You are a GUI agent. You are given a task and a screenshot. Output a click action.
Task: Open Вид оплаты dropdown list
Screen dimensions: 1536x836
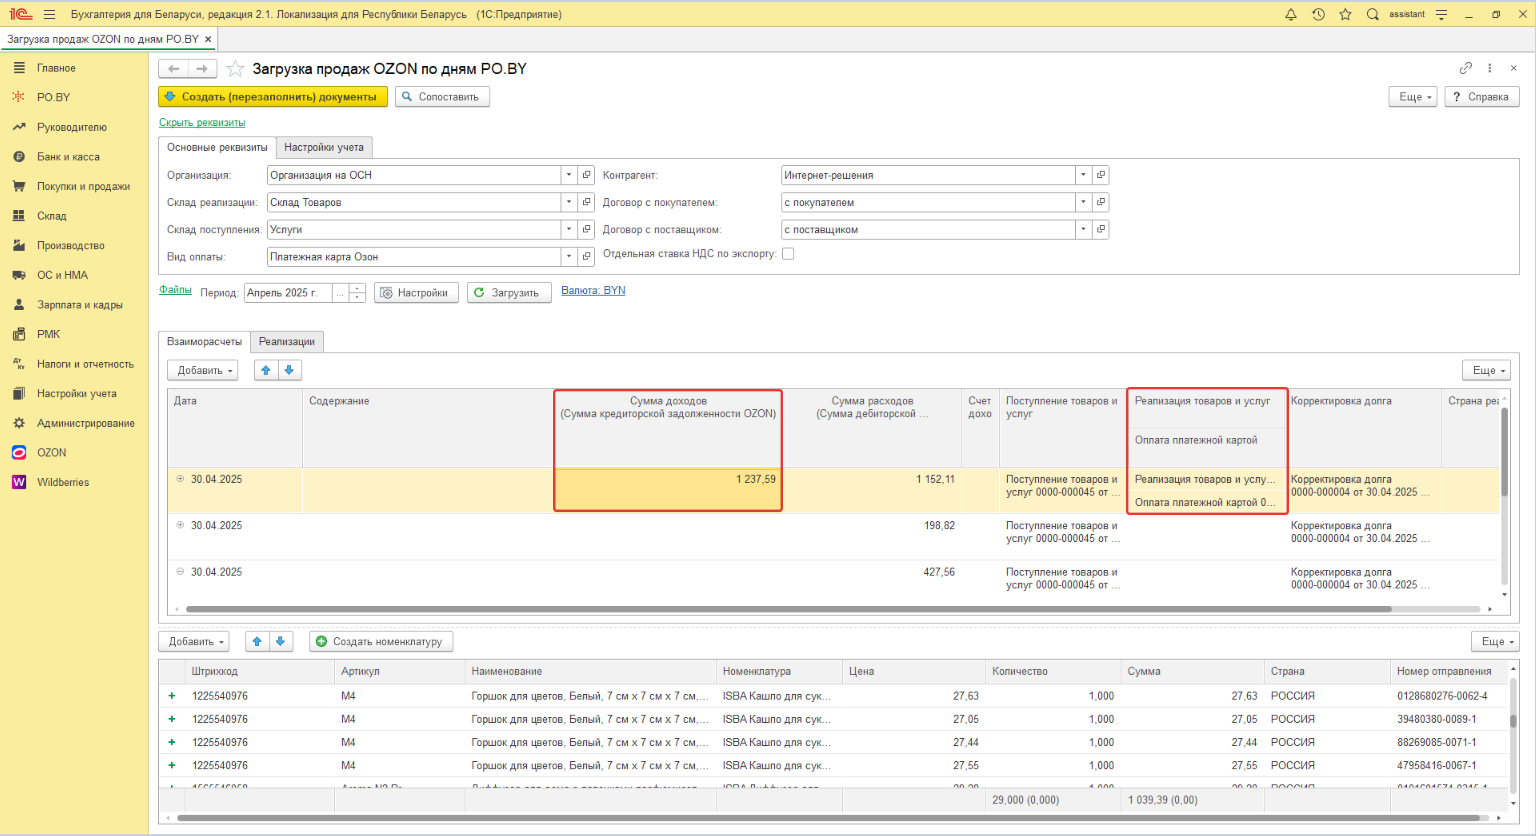569,257
